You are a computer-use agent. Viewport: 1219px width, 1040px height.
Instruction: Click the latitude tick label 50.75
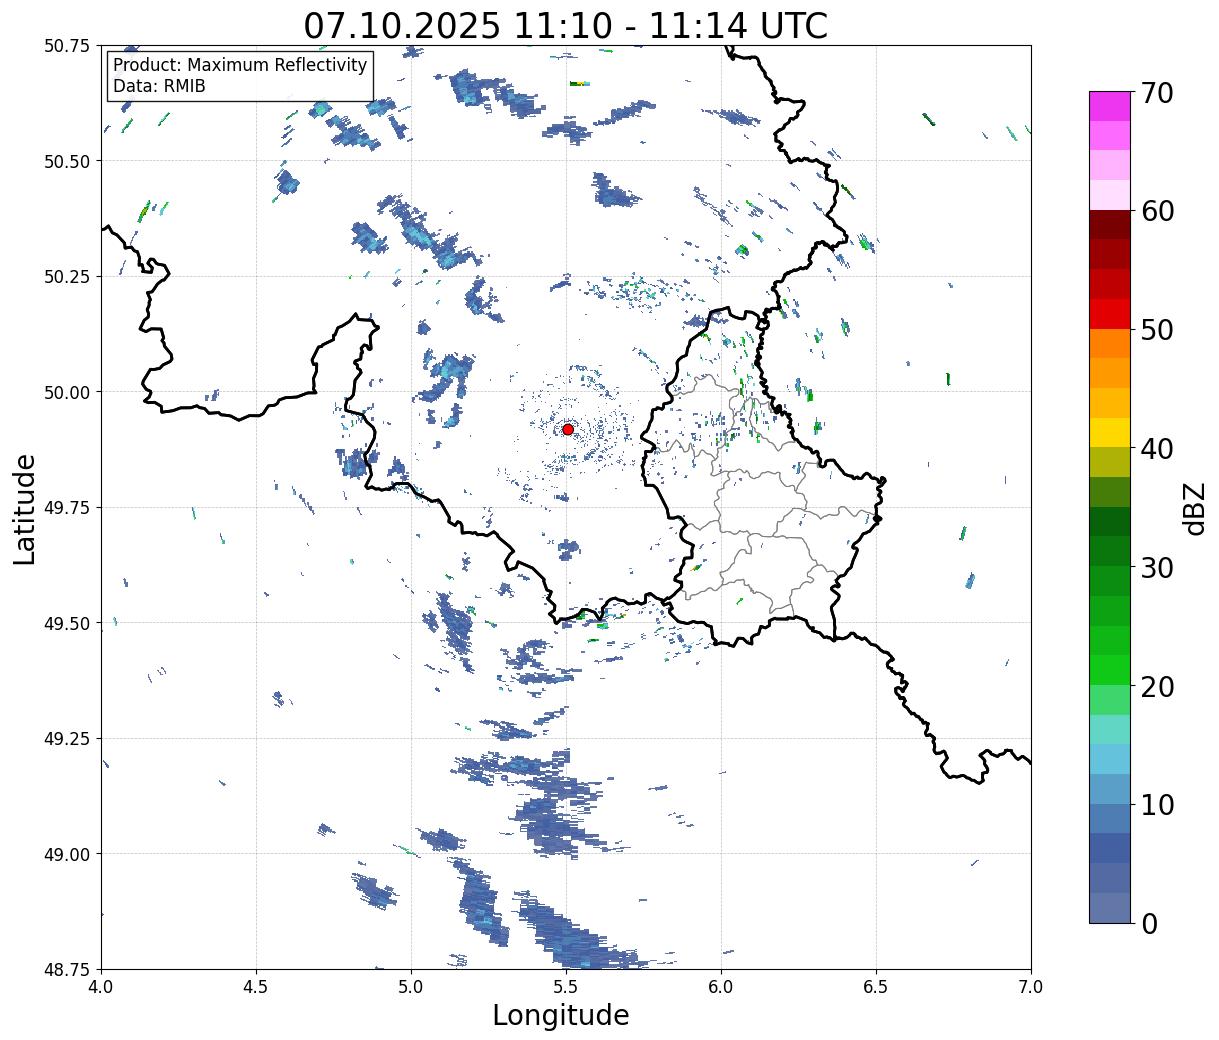(x=66, y=46)
